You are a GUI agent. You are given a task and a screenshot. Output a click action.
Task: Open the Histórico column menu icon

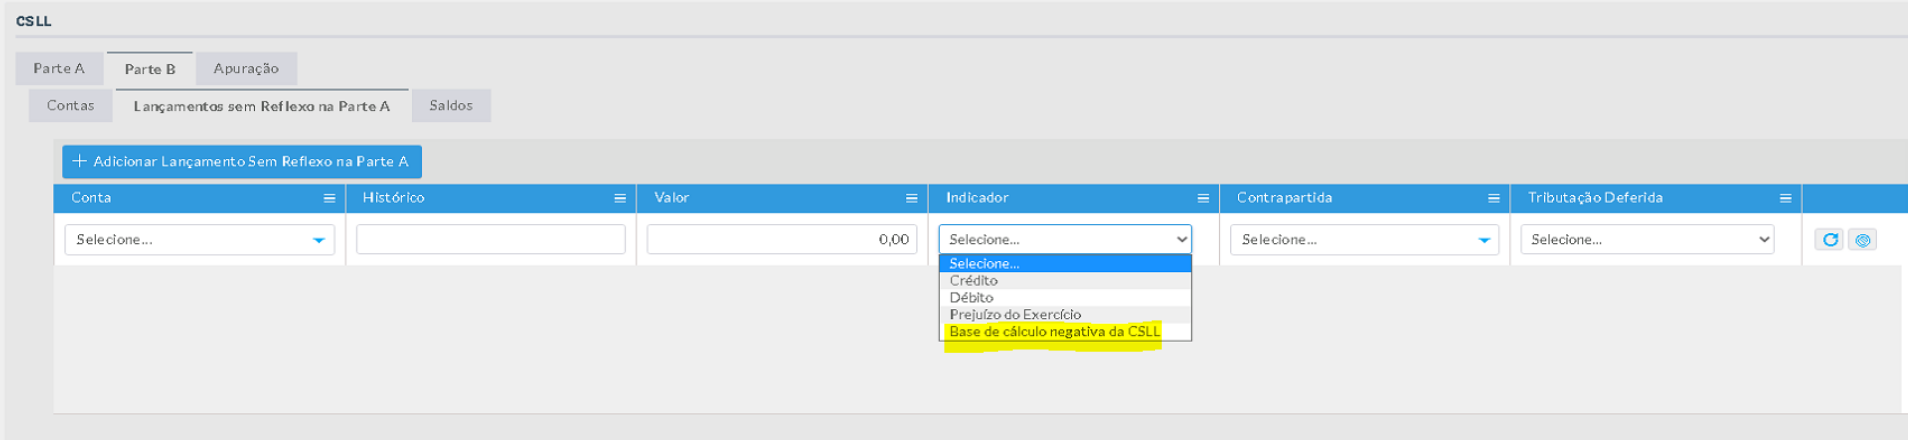620,198
